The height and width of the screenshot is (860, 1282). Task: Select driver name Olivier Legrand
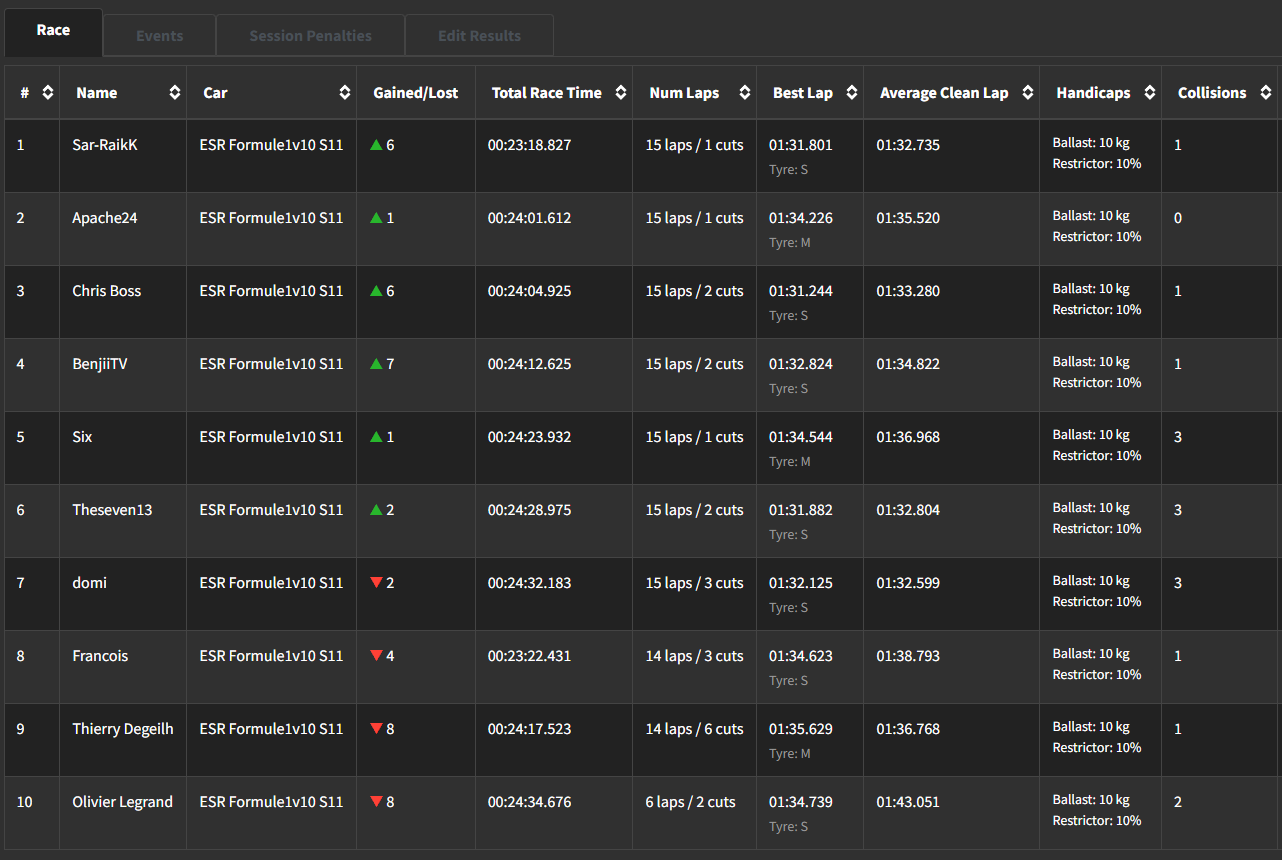122,802
